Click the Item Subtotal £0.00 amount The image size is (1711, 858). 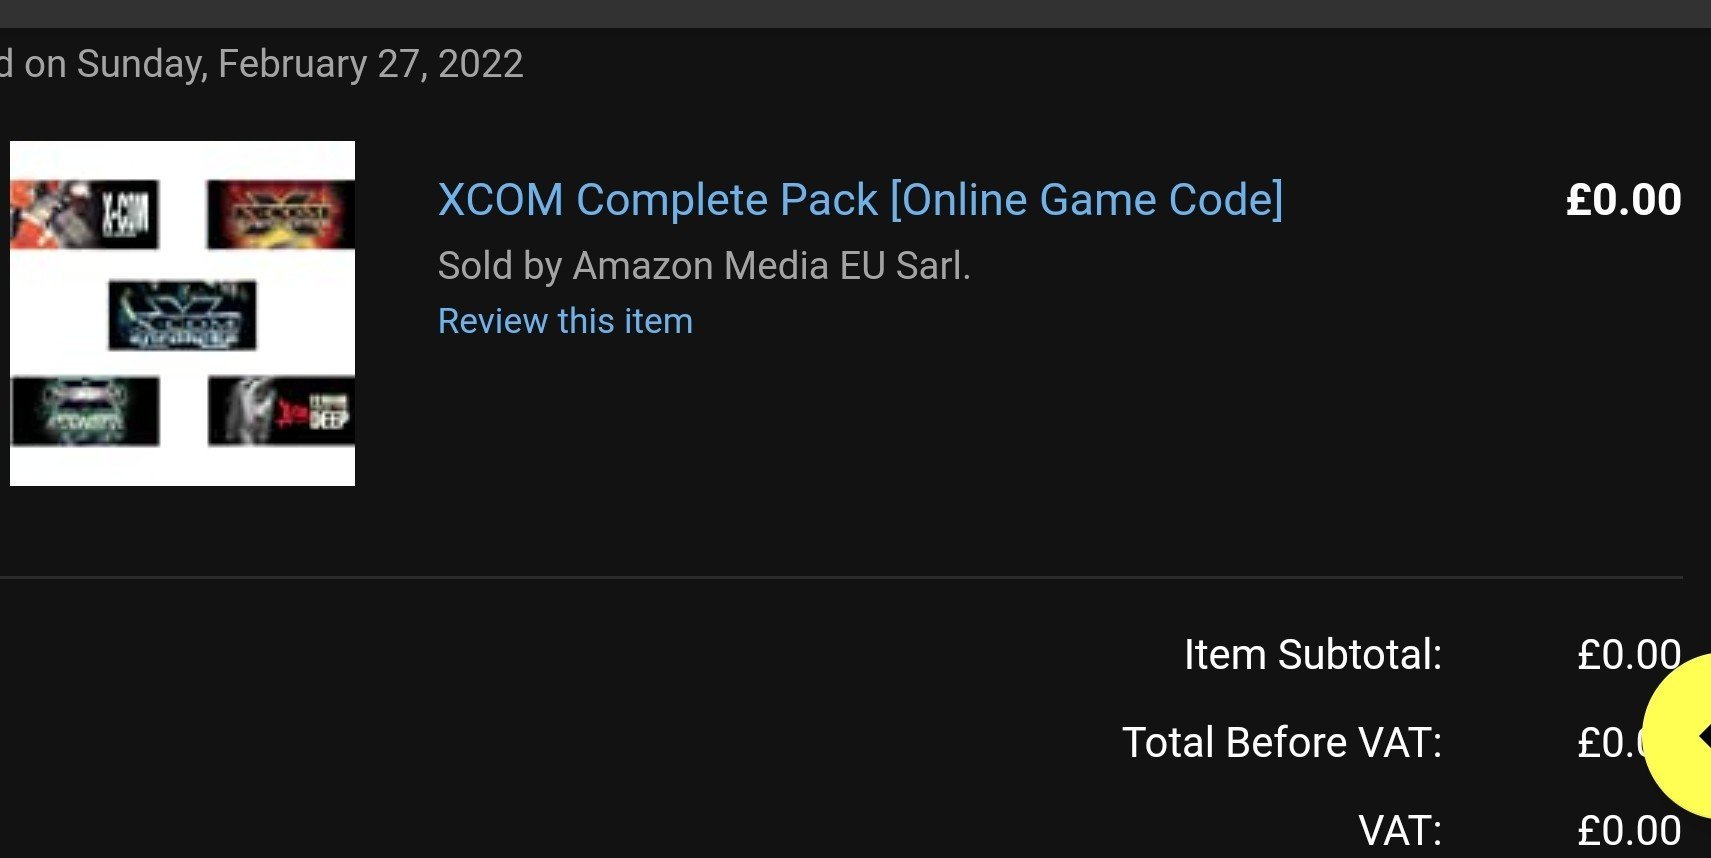pos(1629,655)
